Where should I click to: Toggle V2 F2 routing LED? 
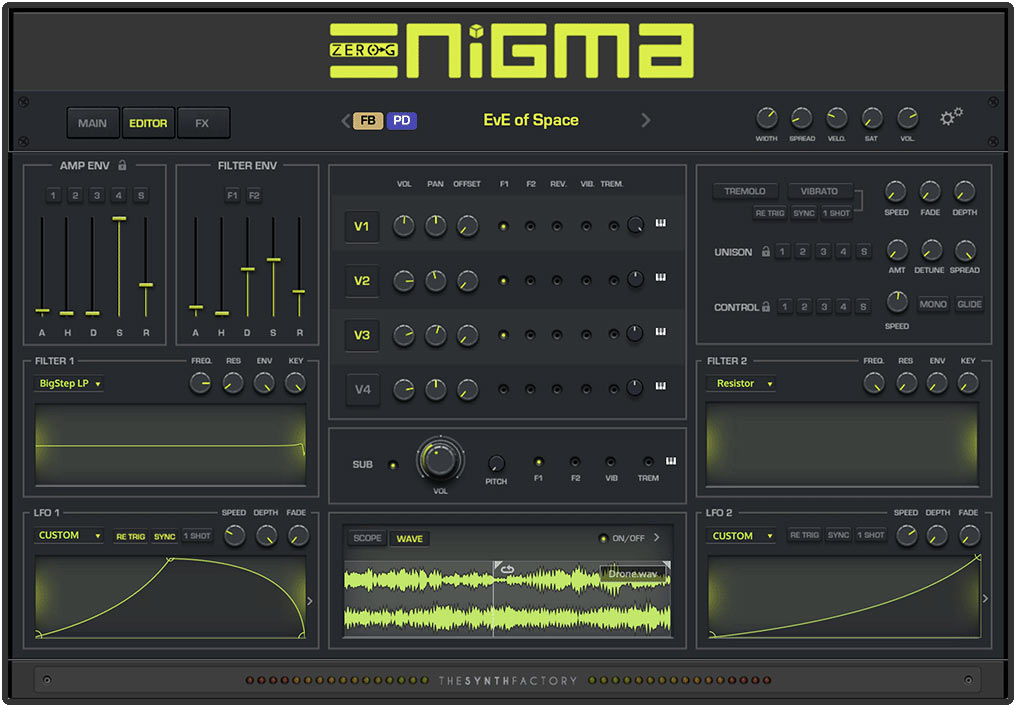[530, 281]
